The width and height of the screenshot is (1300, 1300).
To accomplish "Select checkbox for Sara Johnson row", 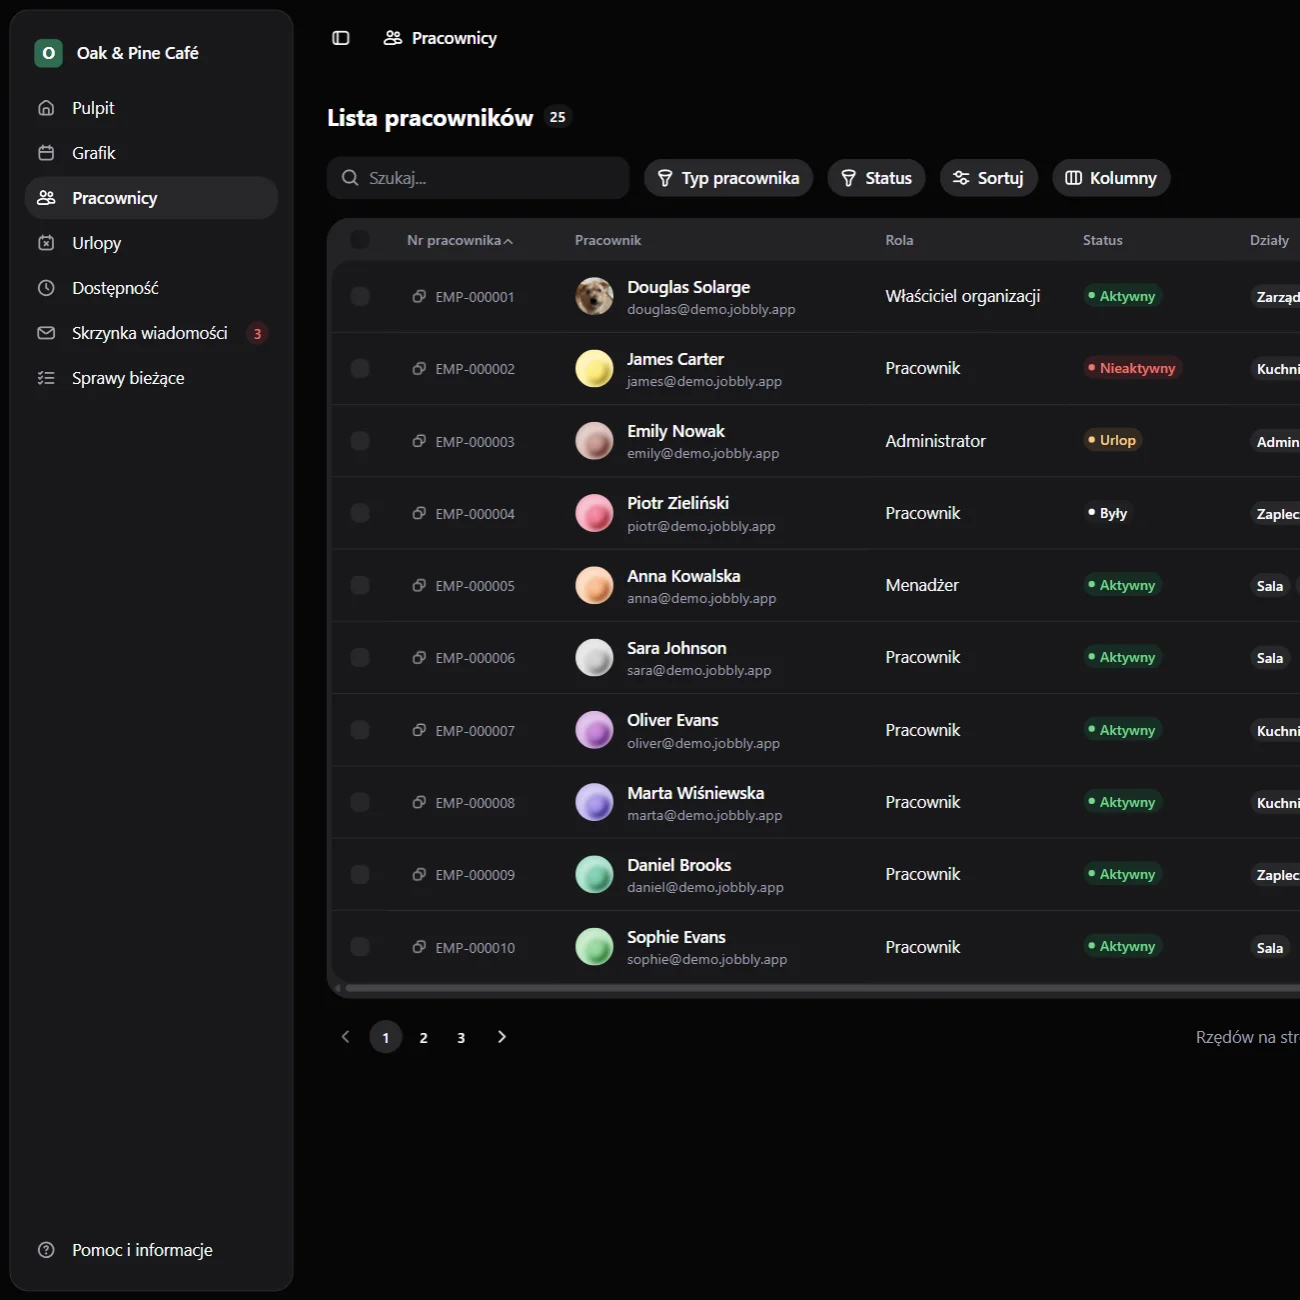I will click(360, 657).
